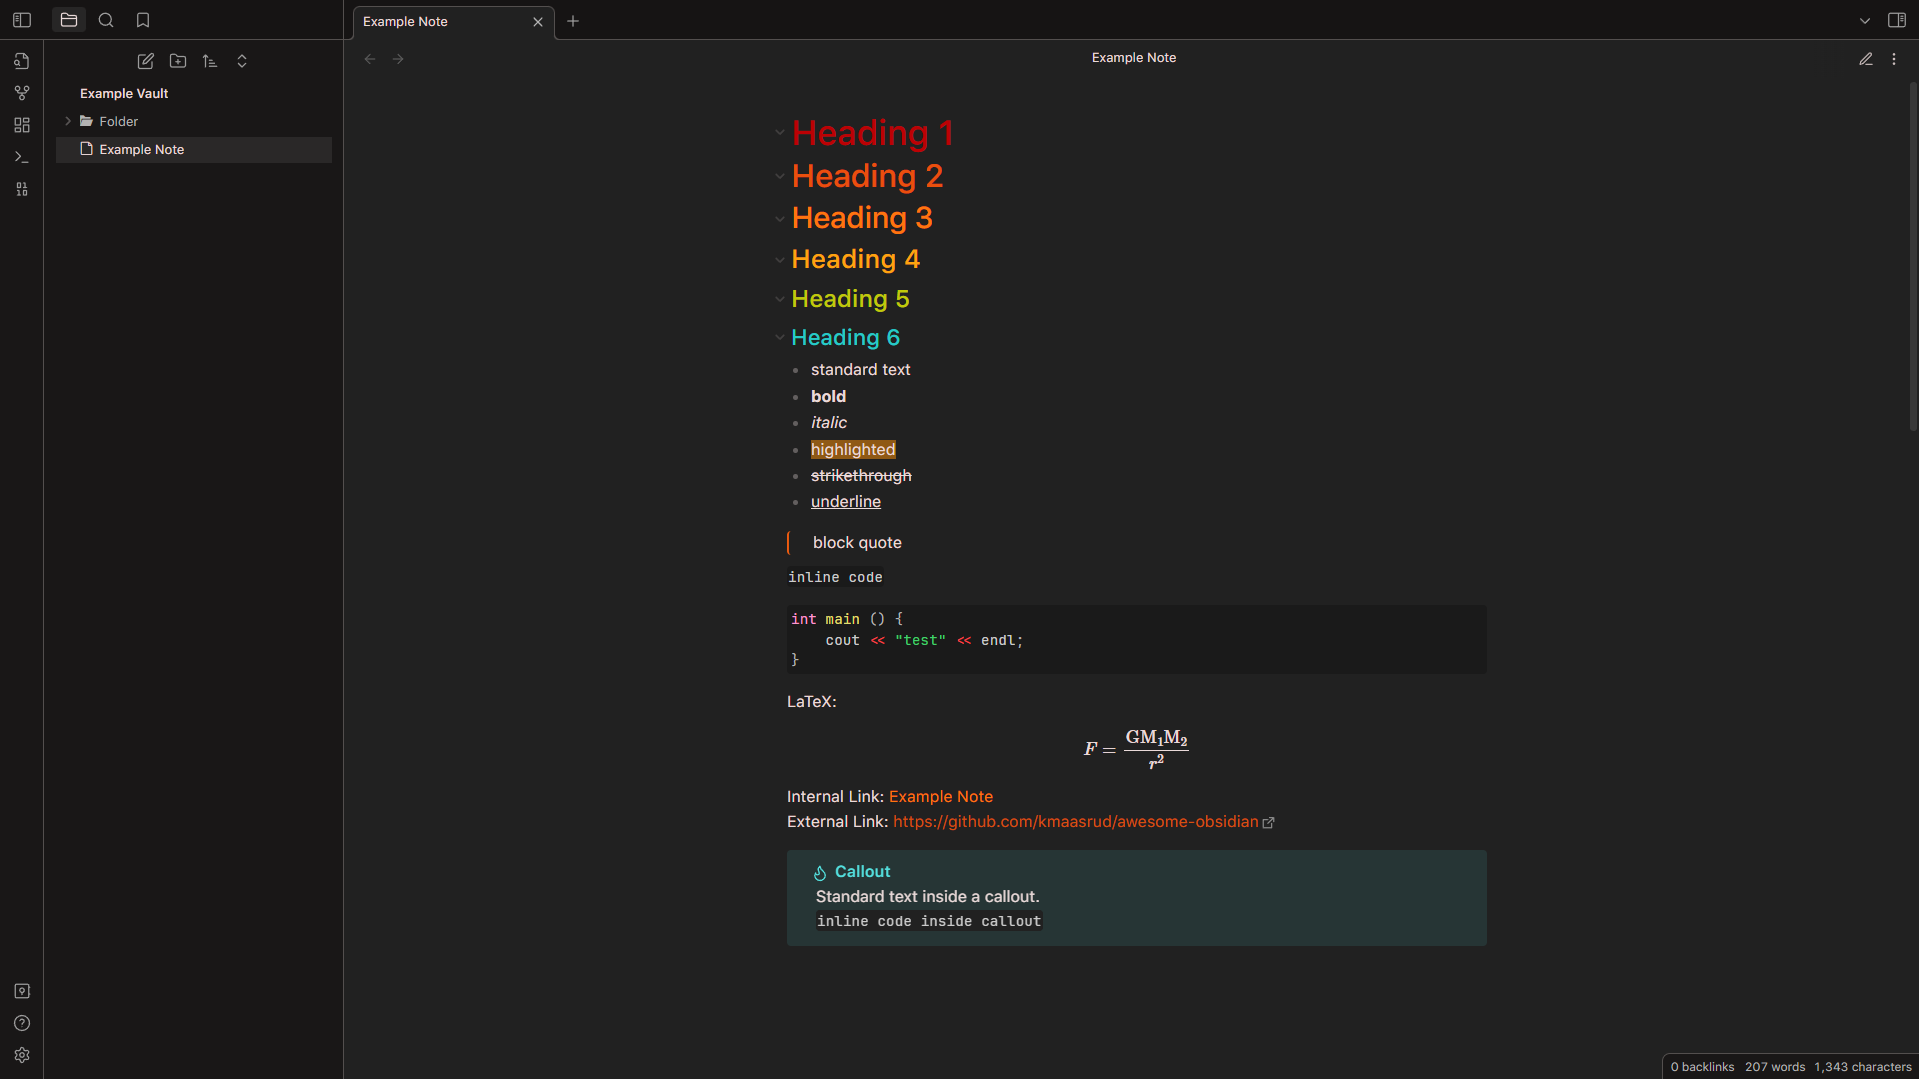Click the underline list item
This screenshot has height=1079, width=1919.
pos(846,502)
